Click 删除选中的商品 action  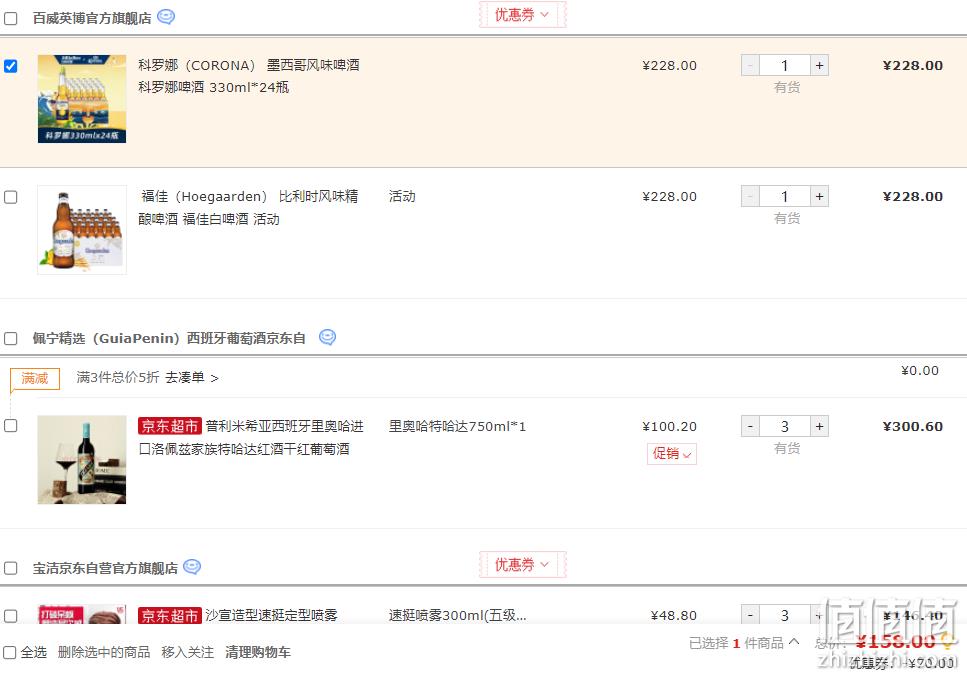[x=104, y=652]
